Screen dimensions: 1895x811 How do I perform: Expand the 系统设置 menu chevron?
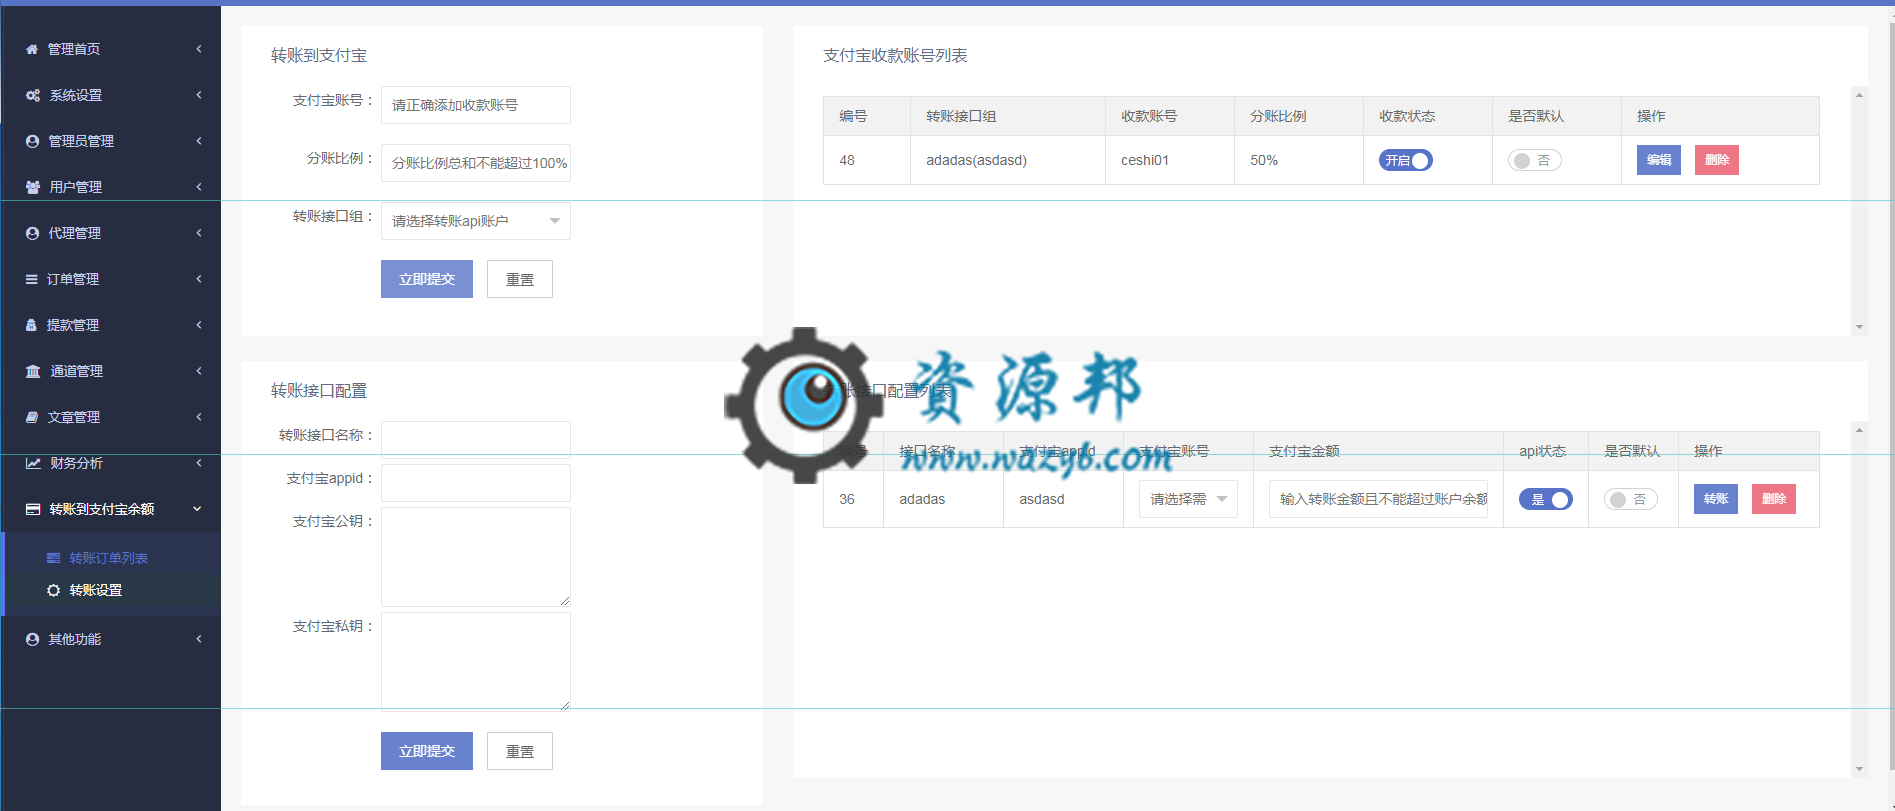[x=199, y=95]
